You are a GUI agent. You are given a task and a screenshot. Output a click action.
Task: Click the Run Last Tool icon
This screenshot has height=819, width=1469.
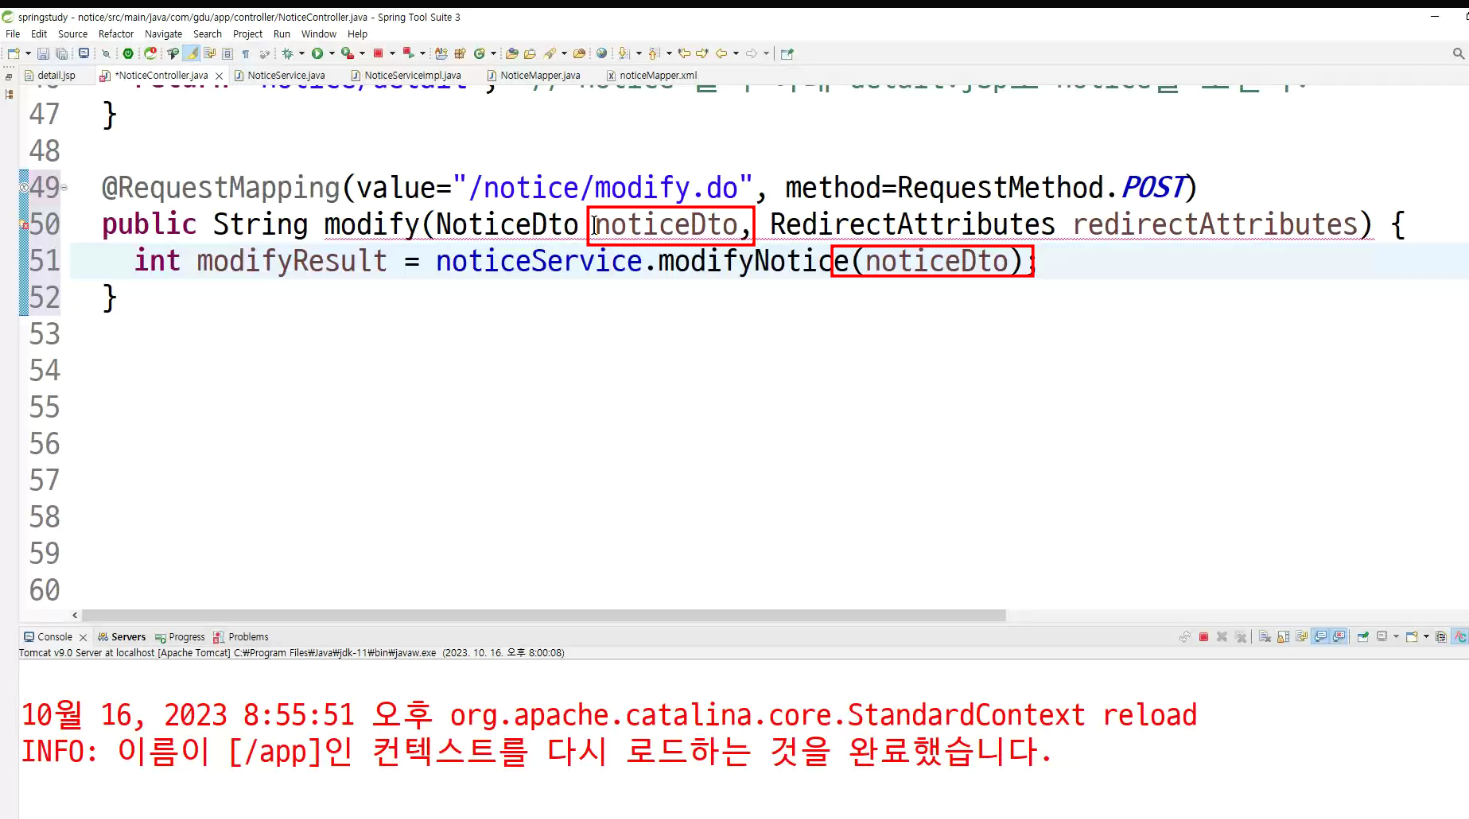pyautogui.click(x=347, y=53)
